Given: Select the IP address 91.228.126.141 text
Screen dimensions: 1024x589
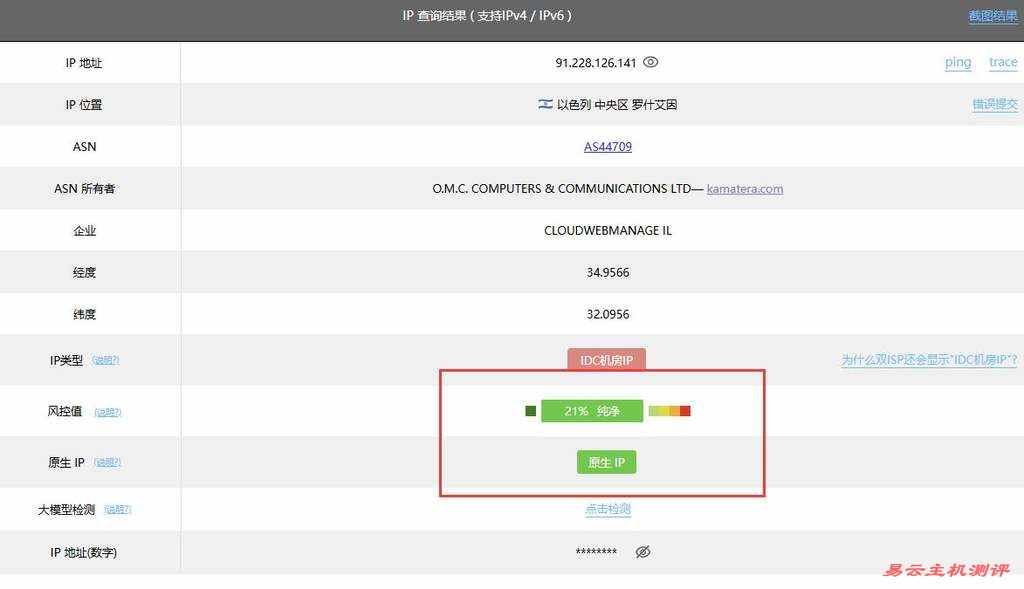Looking at the screenshot, I should pos(596,63).
